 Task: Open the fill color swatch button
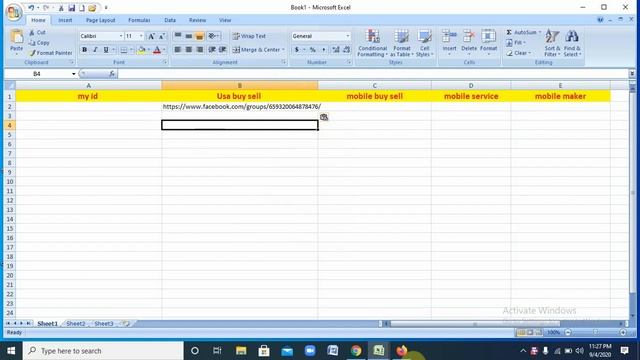click(x=142, y=50)
